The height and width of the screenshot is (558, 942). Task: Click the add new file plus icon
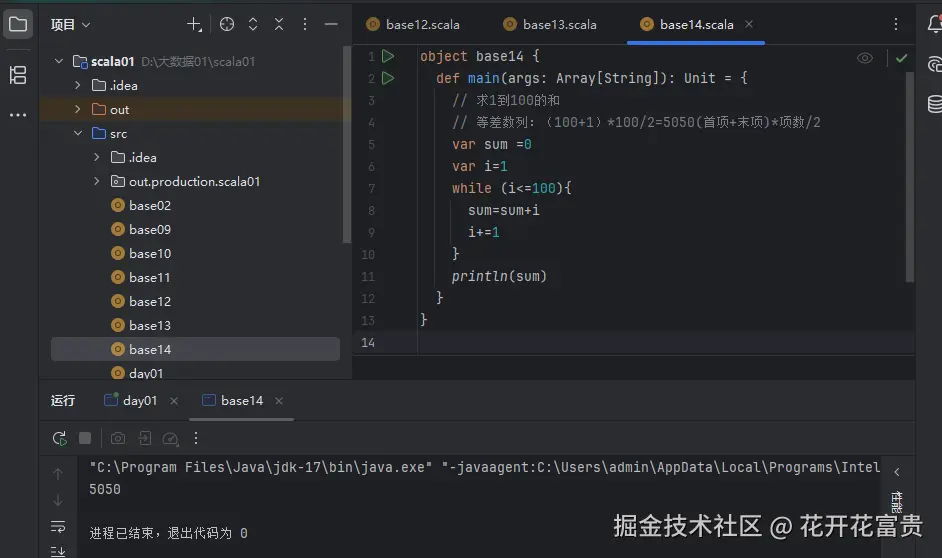coord(194,25)
